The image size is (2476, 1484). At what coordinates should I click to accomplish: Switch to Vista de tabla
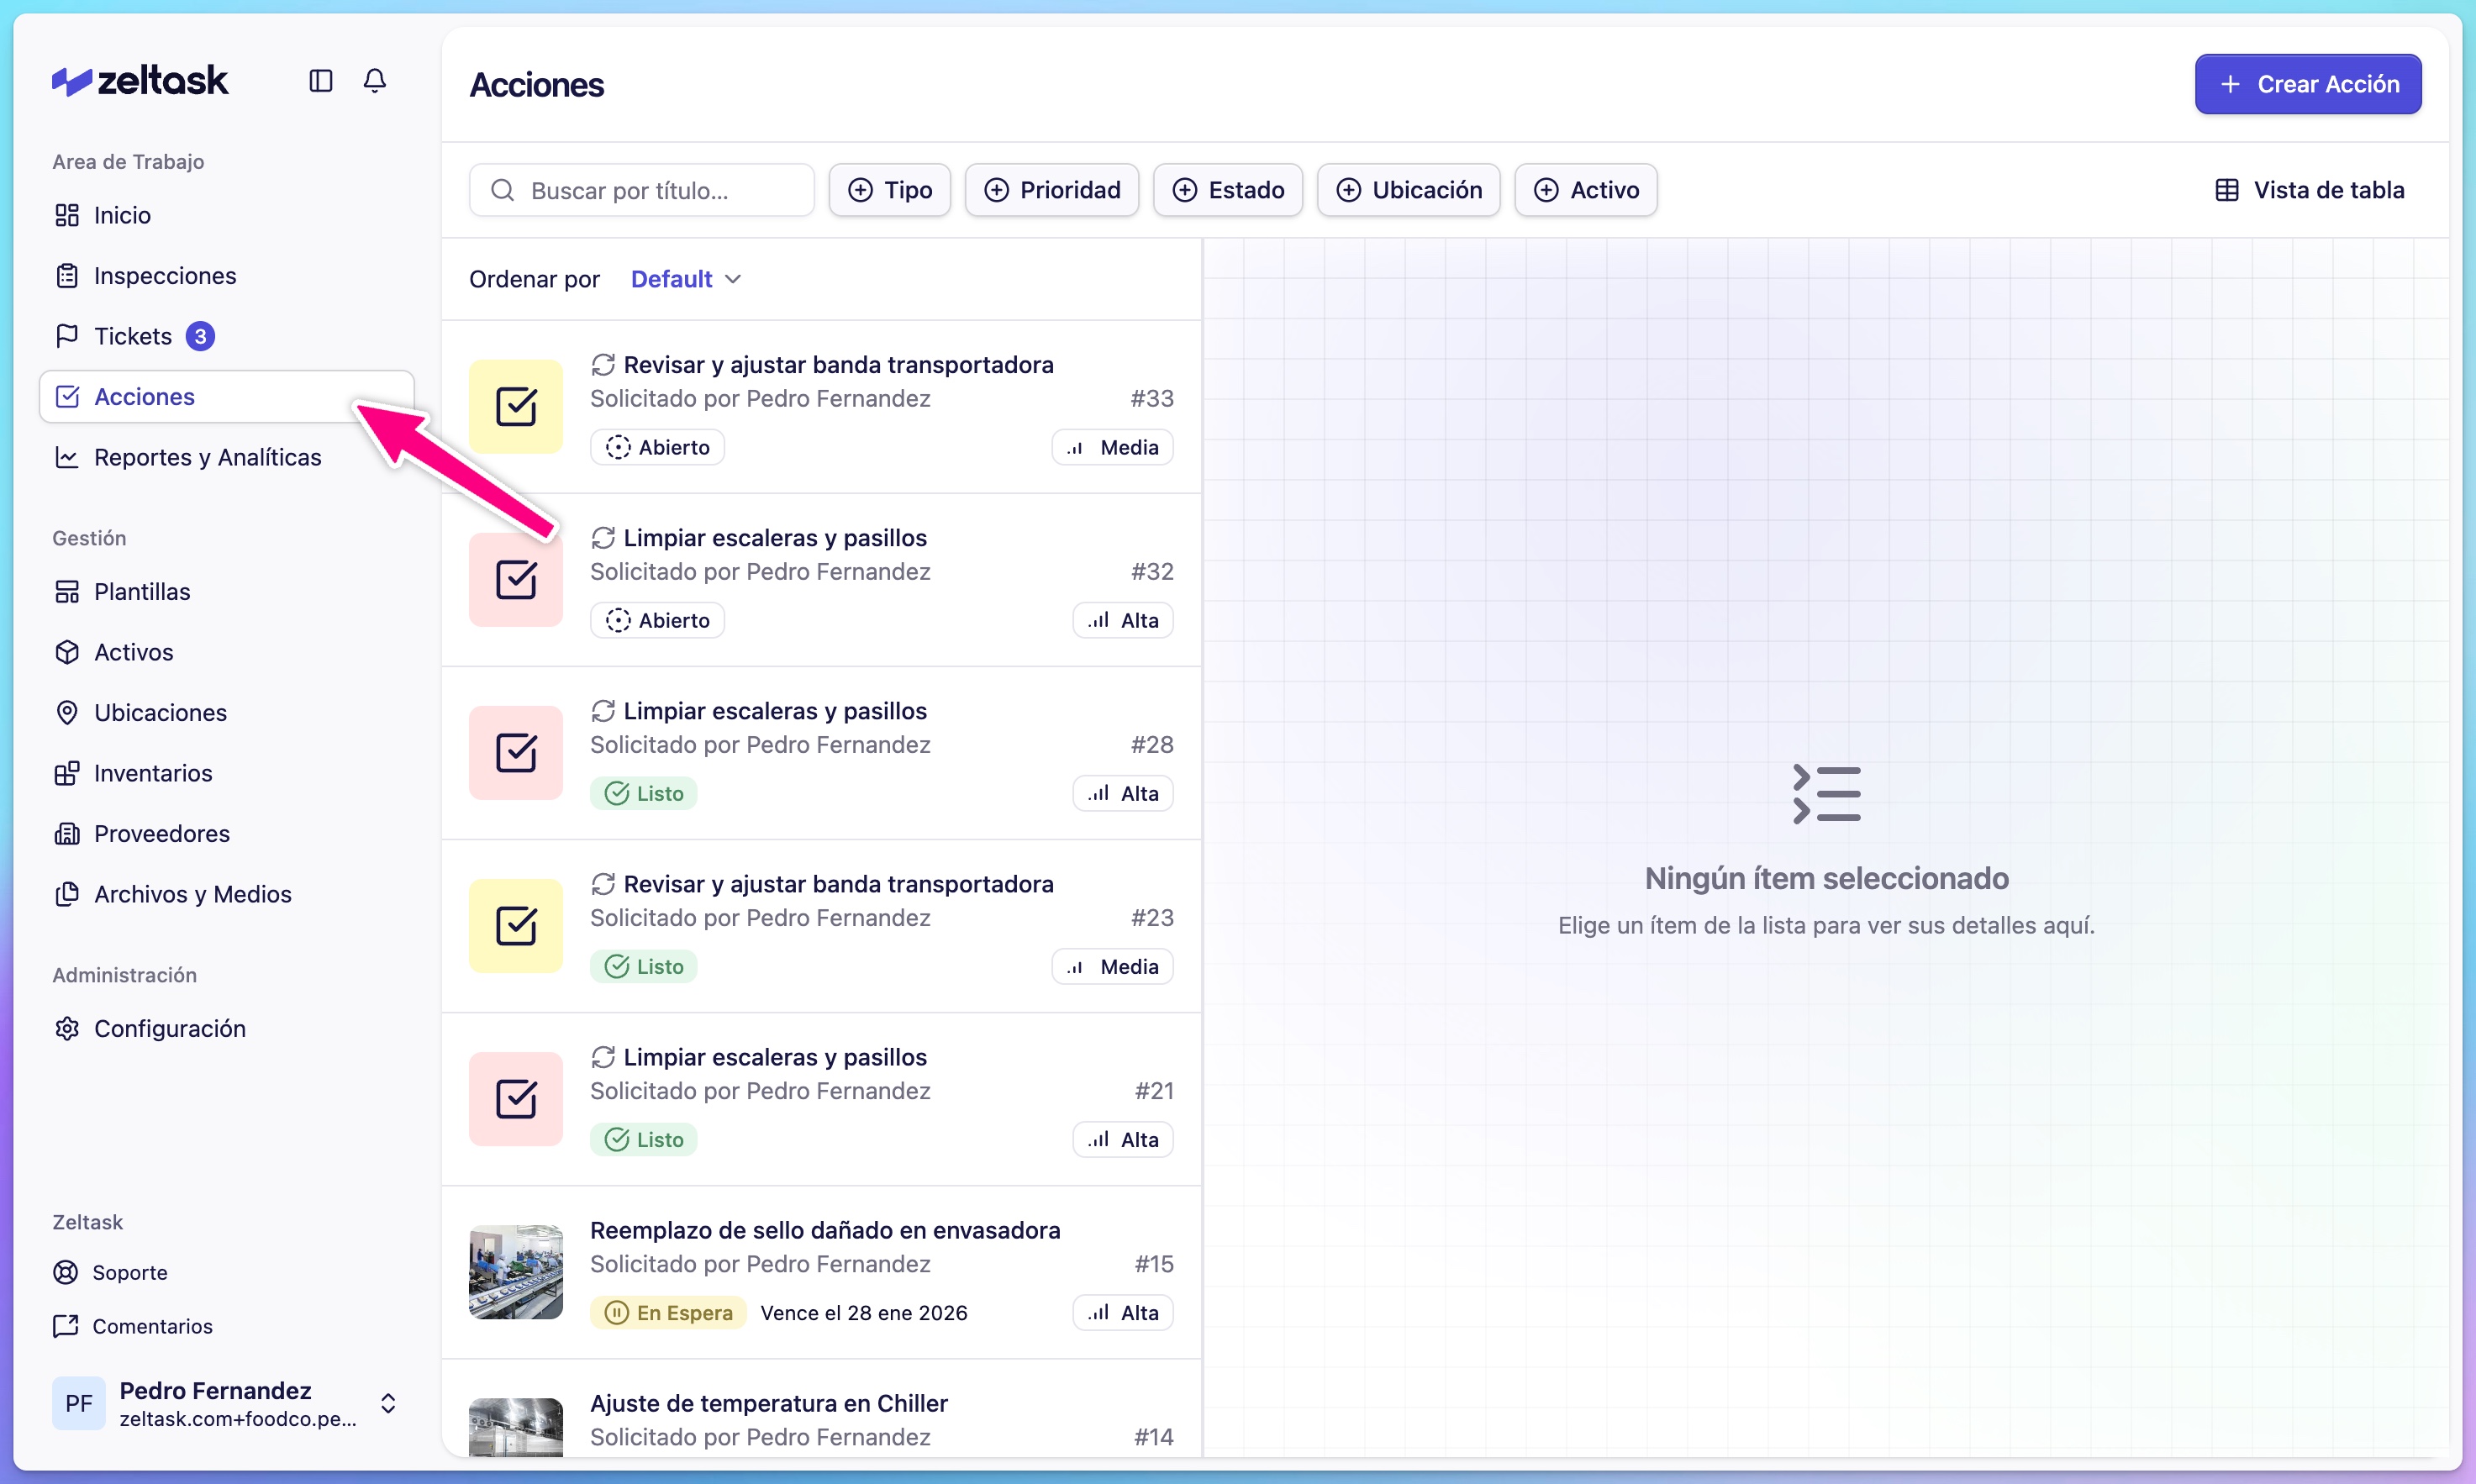[x=2310, y=189]
